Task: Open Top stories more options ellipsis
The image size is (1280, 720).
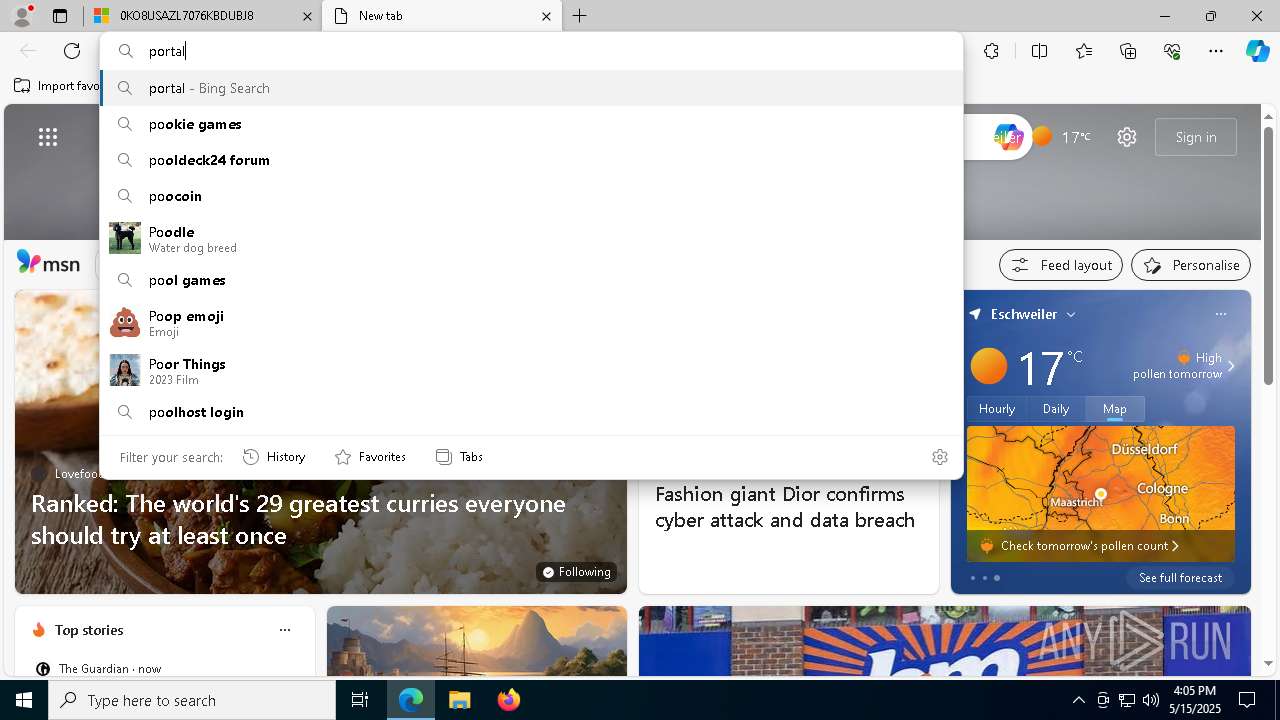Action: (285, 630)
